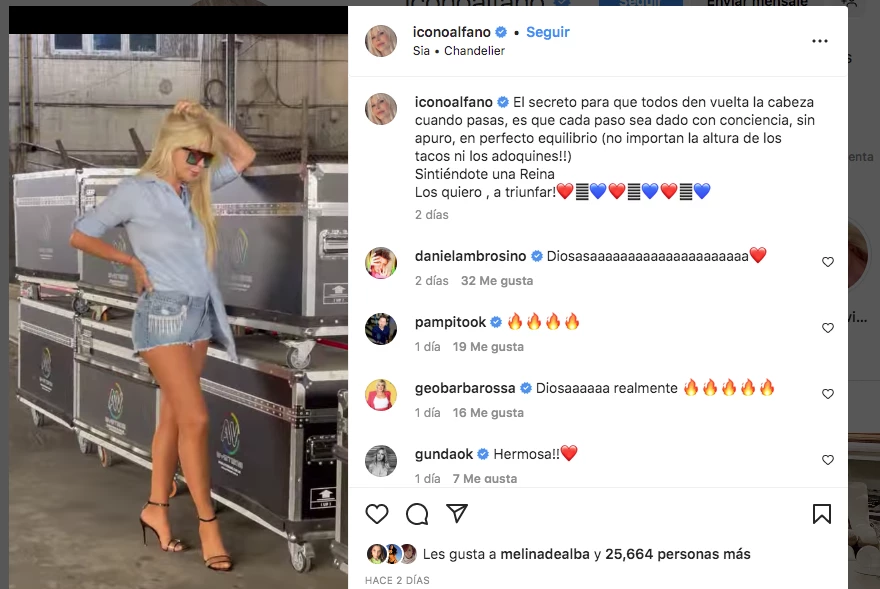
Task: Open Sia Chandelier audio link
Action: 459,51
